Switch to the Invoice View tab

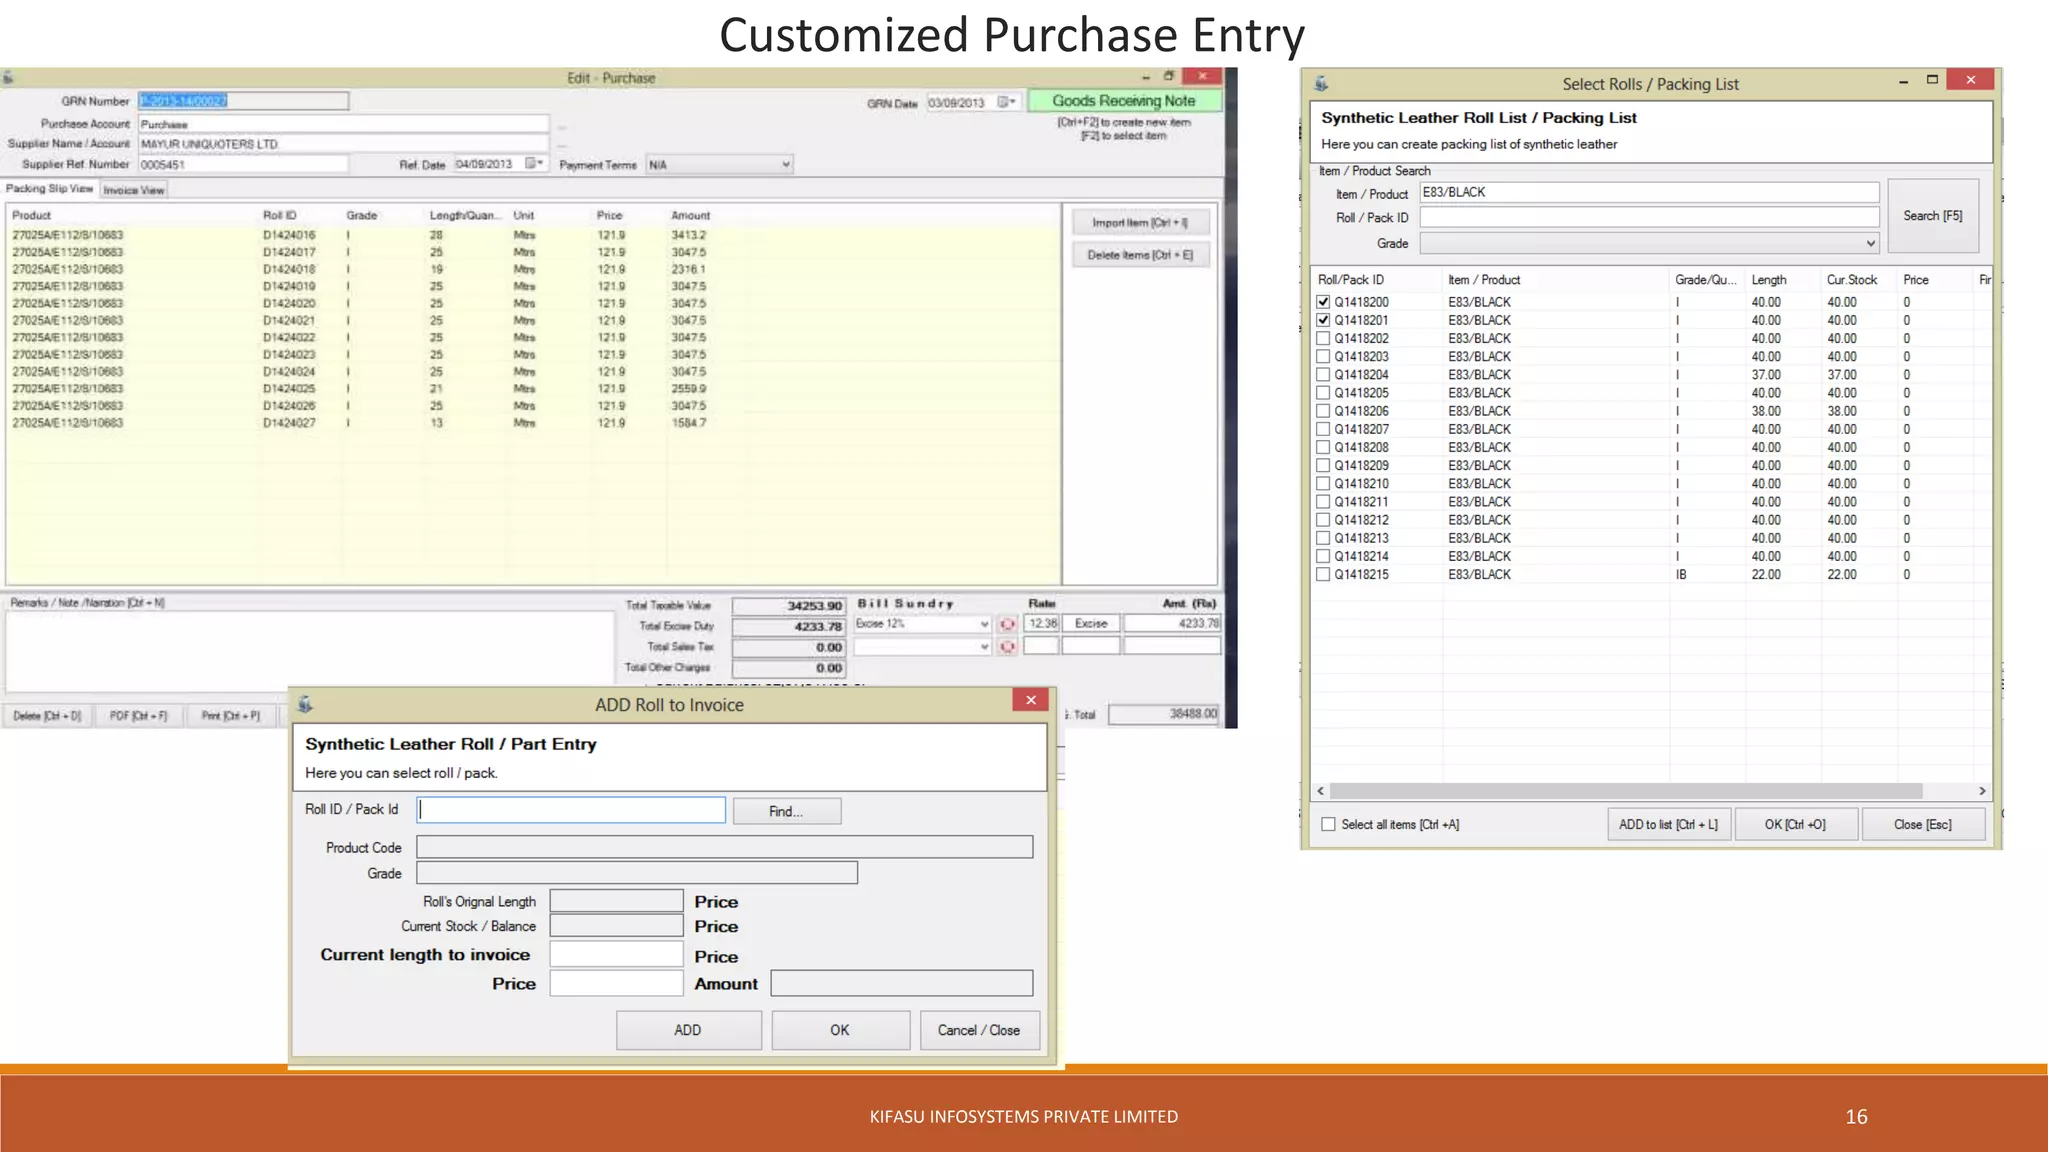(133, 190)
